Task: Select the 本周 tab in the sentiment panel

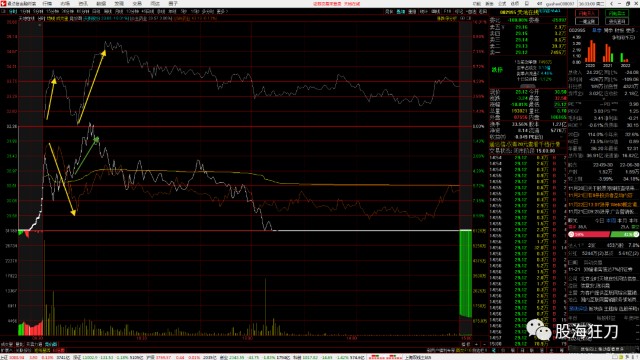Action: (611, 220)
